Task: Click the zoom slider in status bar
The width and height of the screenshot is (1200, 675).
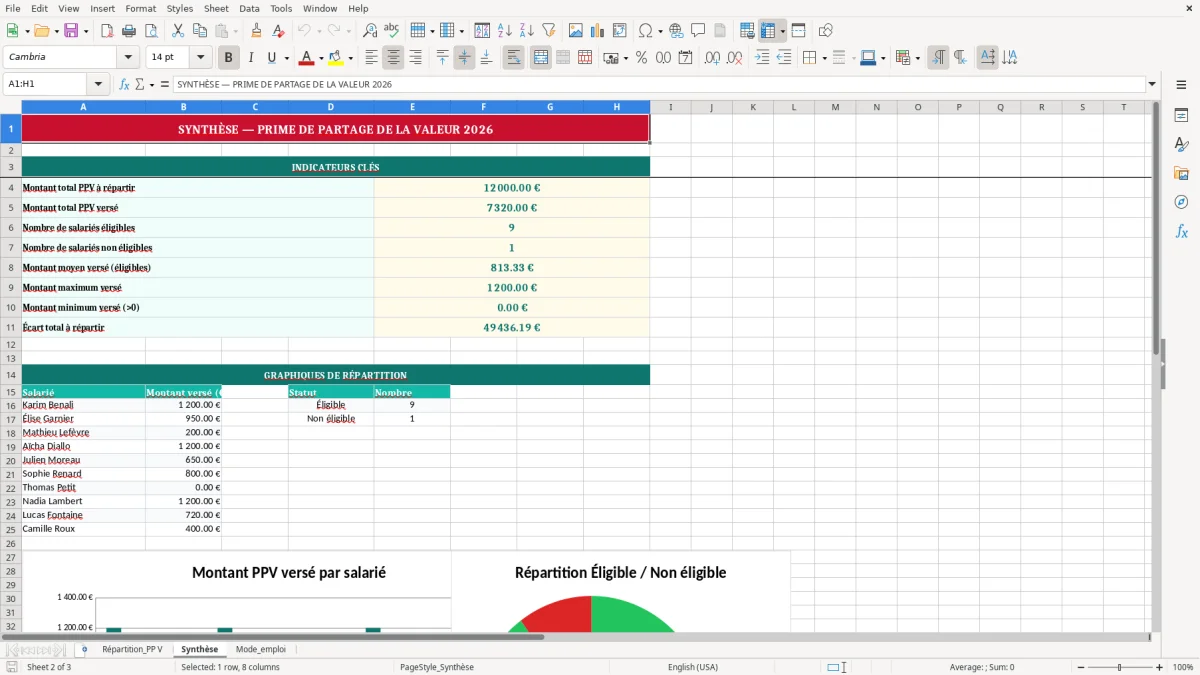Action: coord(1120,667)
